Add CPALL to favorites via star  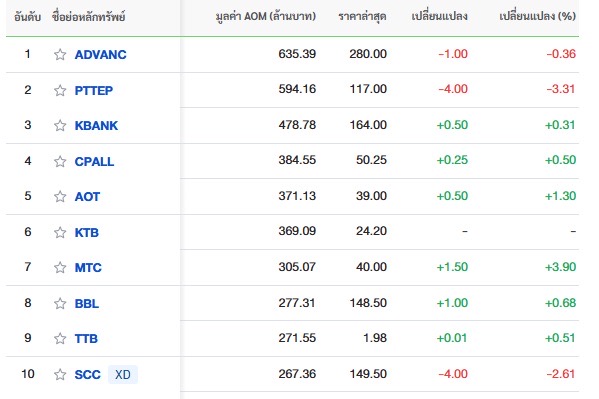tap(60, 162)
